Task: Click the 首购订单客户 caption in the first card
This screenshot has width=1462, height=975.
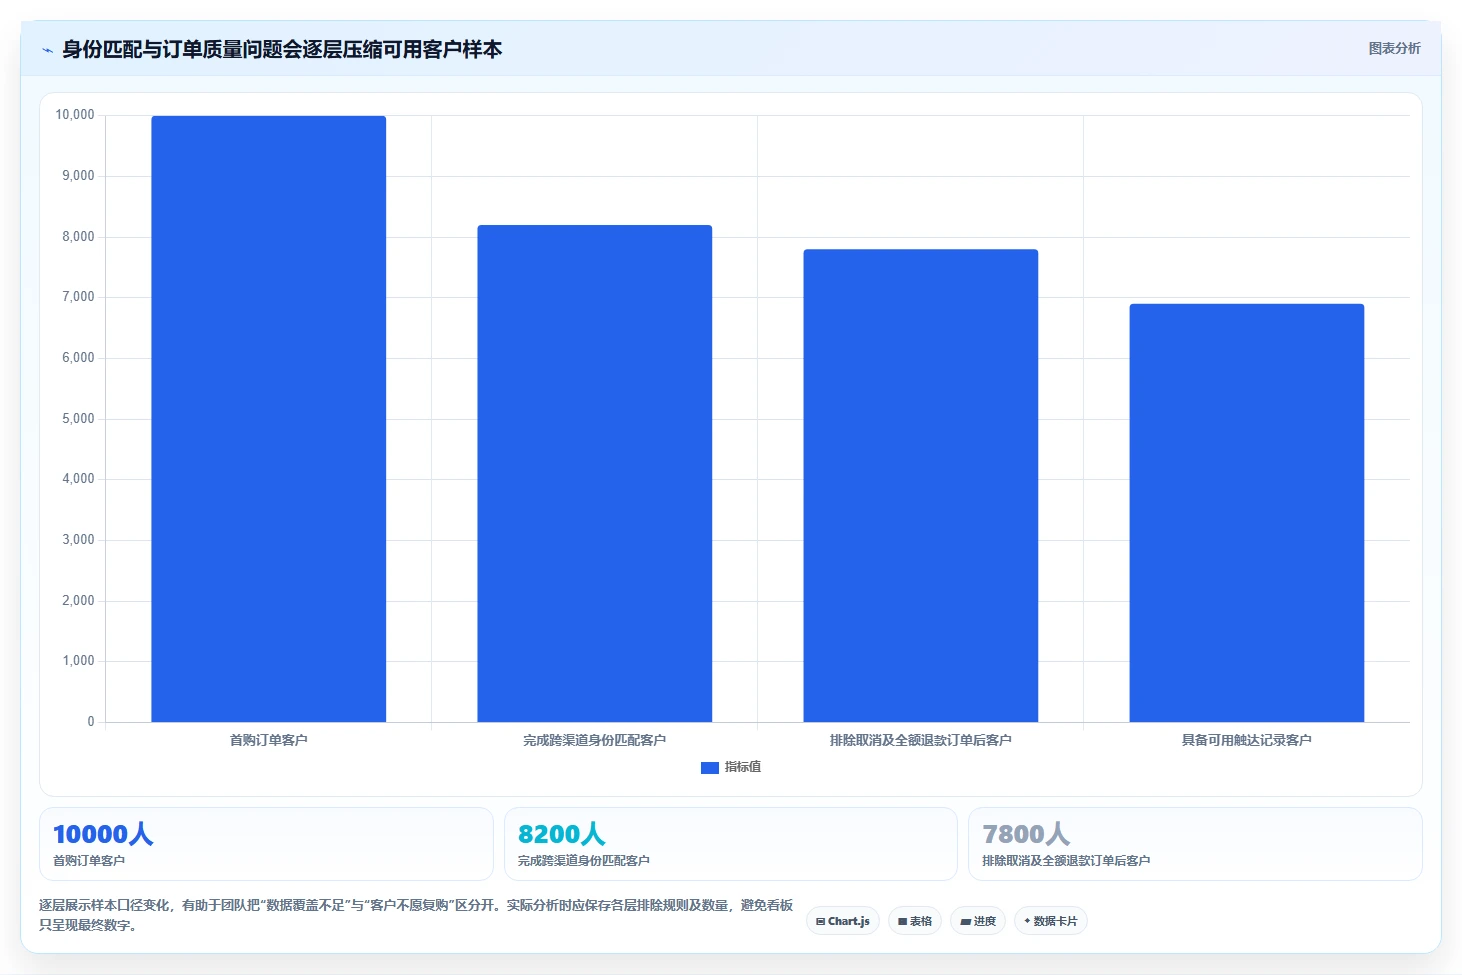Action: click(89, 861)
